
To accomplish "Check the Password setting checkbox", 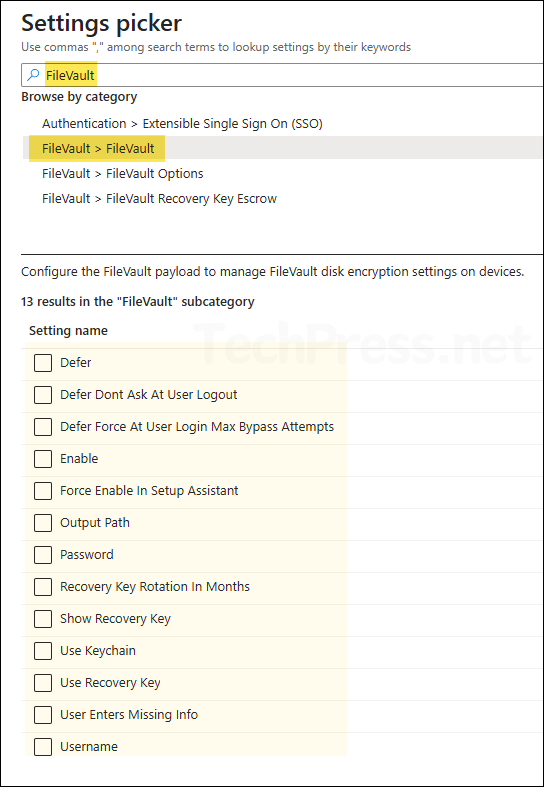I will pyautogui.click(x=43, y=555).
